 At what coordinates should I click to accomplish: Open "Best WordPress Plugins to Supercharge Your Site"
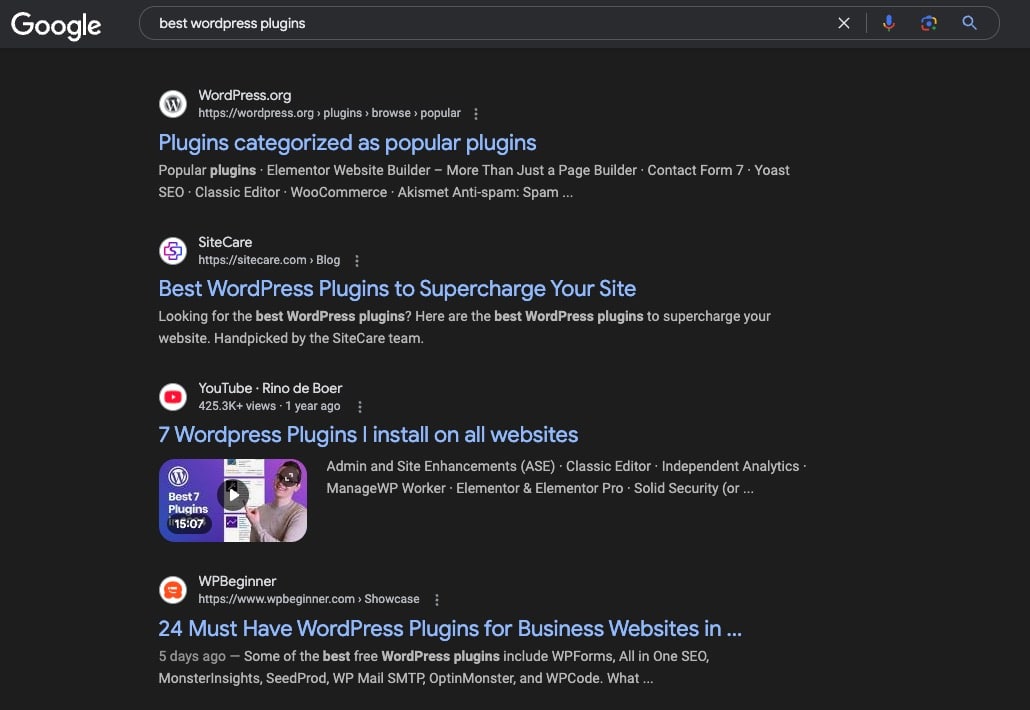coord(397,289)
